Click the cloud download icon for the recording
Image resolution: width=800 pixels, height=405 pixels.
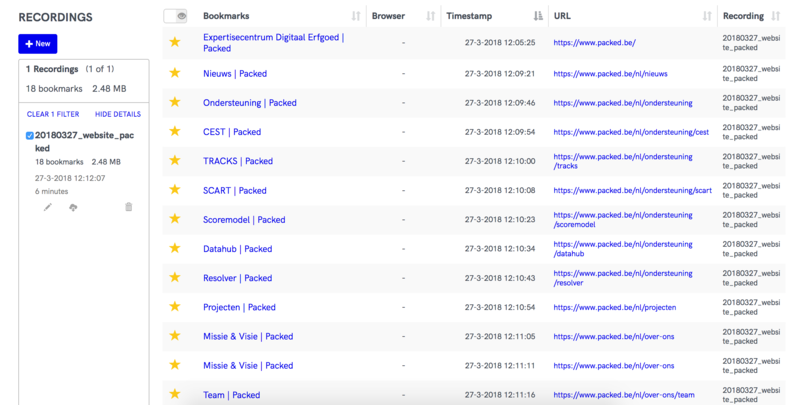73,207
